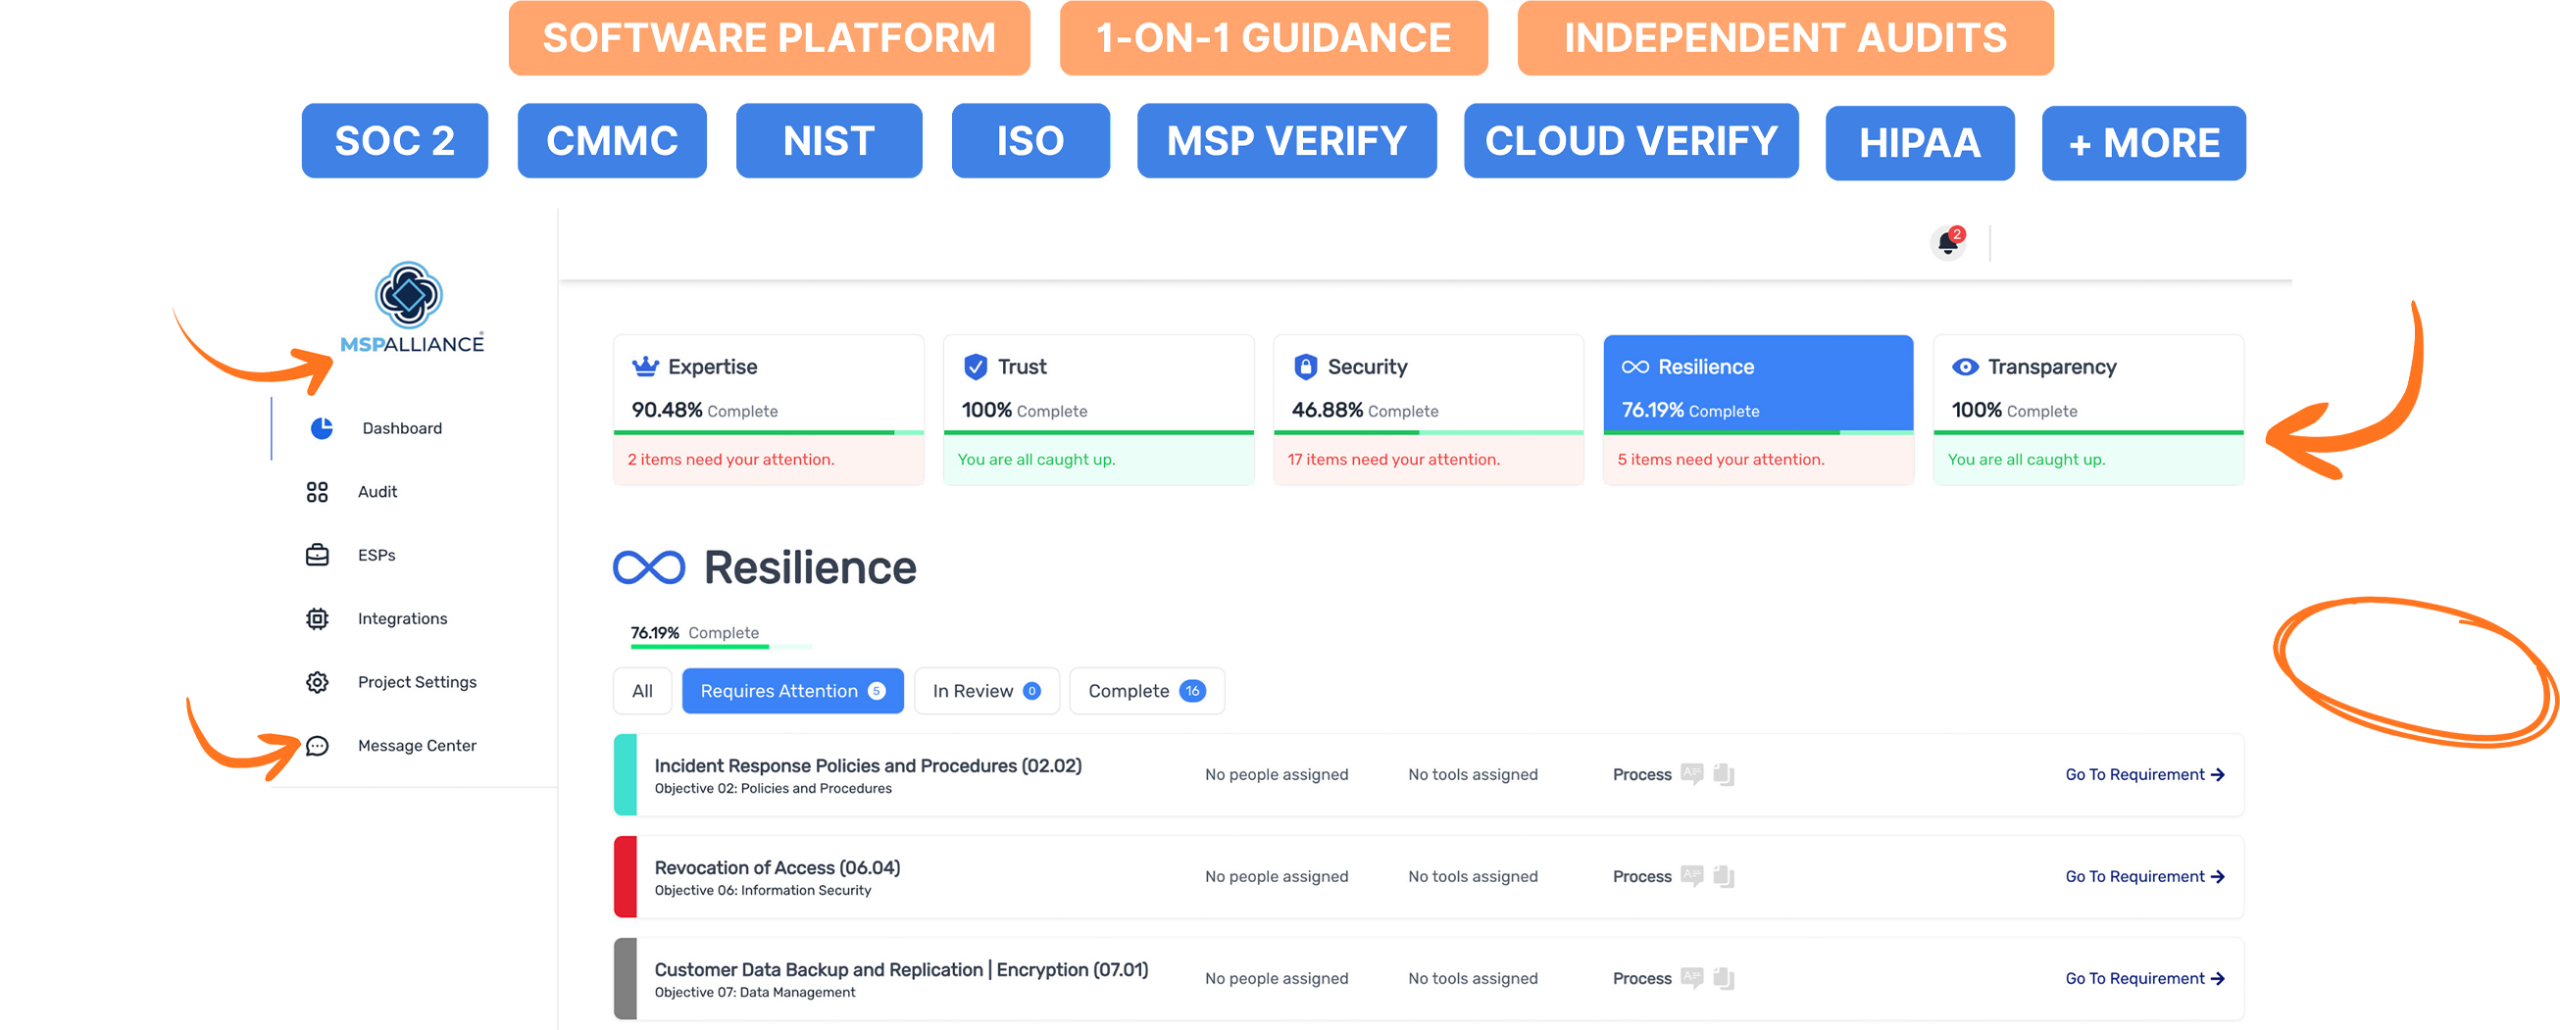Open Audit via its grid icon
Screen dimensions: 2560x1030
(317, 492)
